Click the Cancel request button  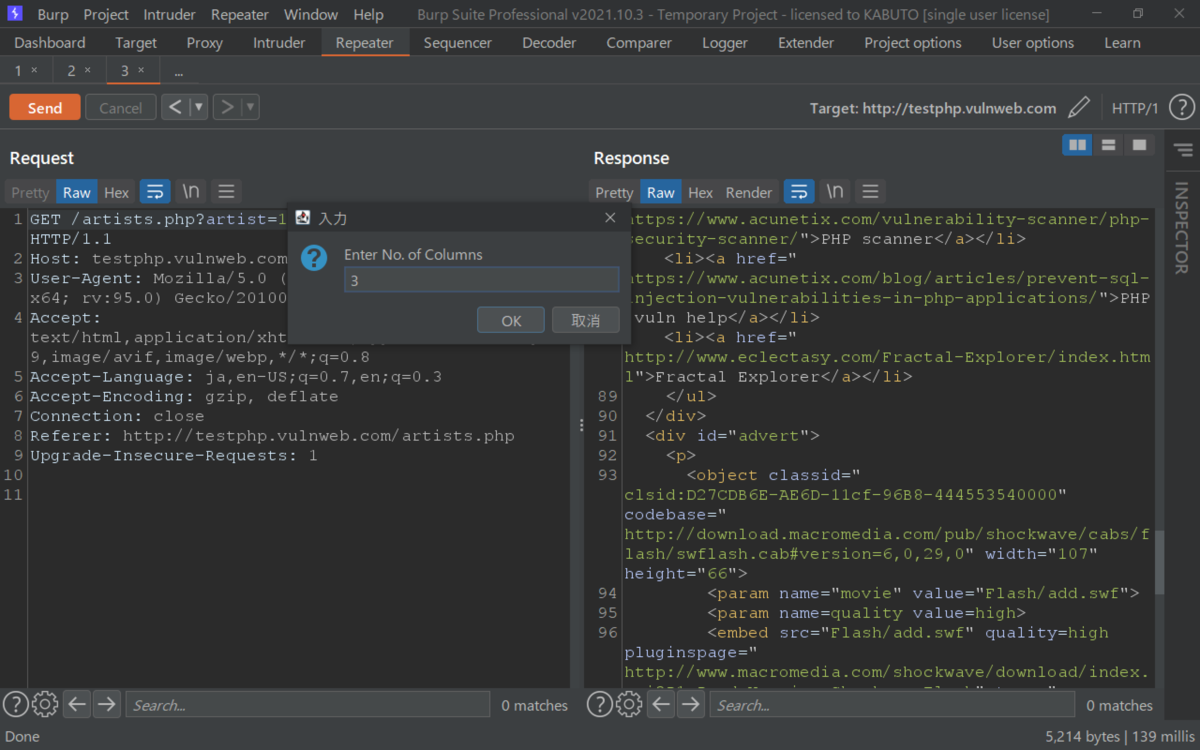(120, 108)
